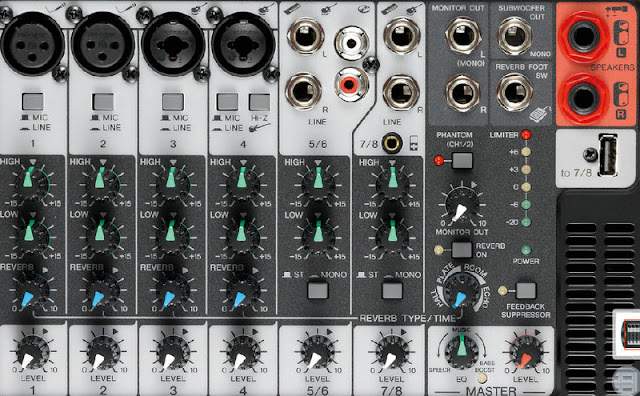Viewport: 640px width, 396px height.
Task: Click the channel 2 REVERB send knob
Action: click(x=101, y=289)
